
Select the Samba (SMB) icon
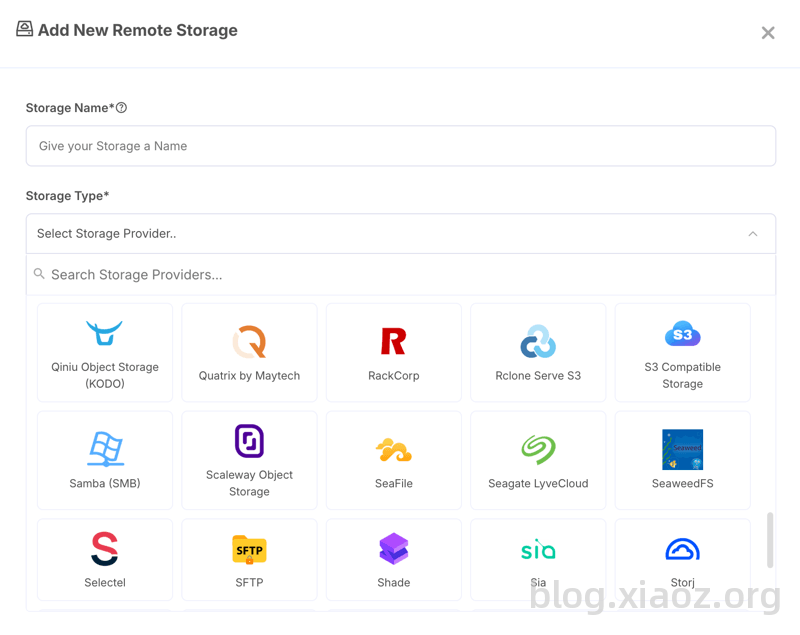click(x=105, y=449)
